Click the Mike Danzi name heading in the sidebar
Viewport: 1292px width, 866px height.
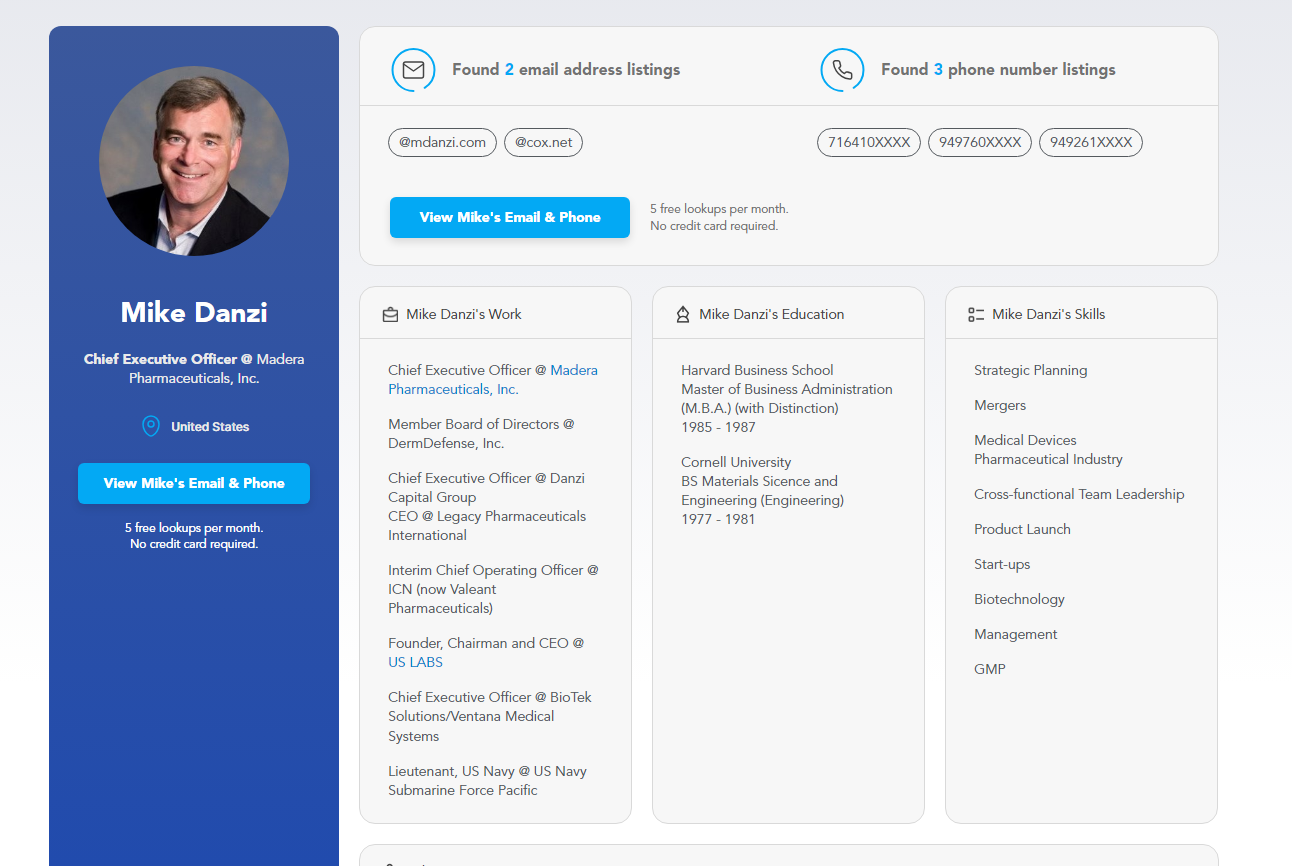click(194, 312)
